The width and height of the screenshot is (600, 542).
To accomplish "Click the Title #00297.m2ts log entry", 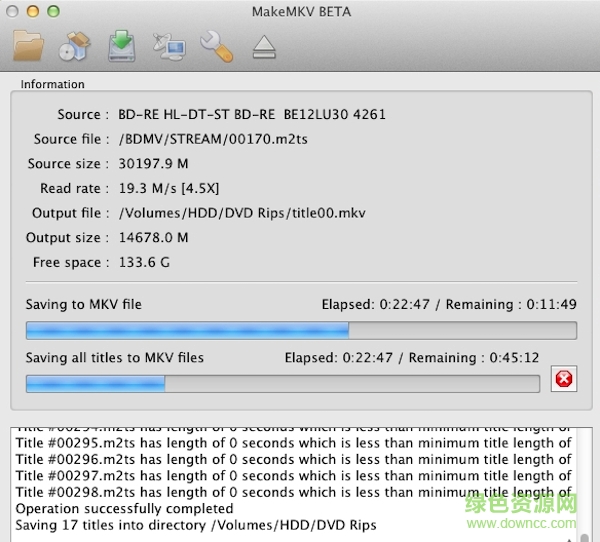I will point(290,475).
